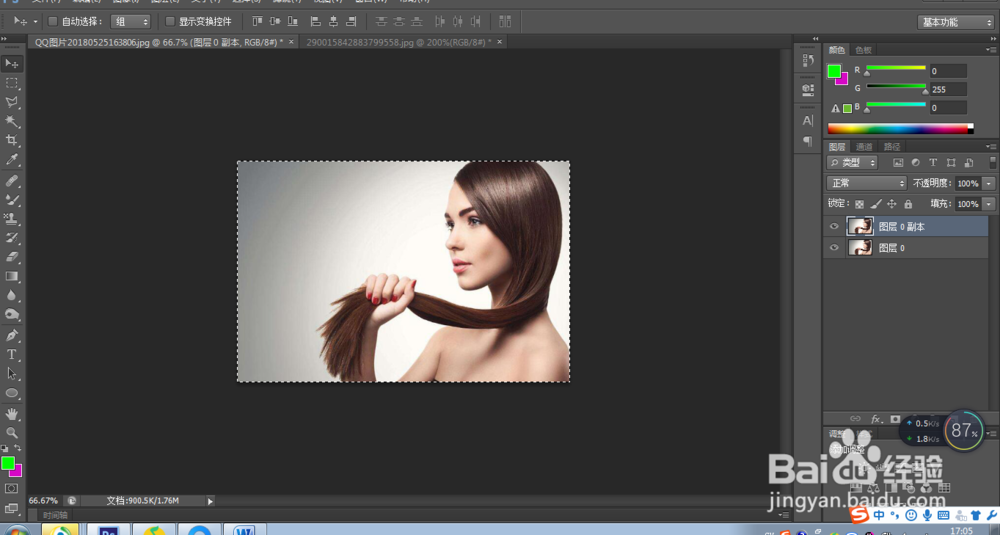Image resolution: width=1000 pixels, height=535 pixels.
Task: Switch to the 290015842883799558.jpg document tab
Action: [x=399, y=42]
